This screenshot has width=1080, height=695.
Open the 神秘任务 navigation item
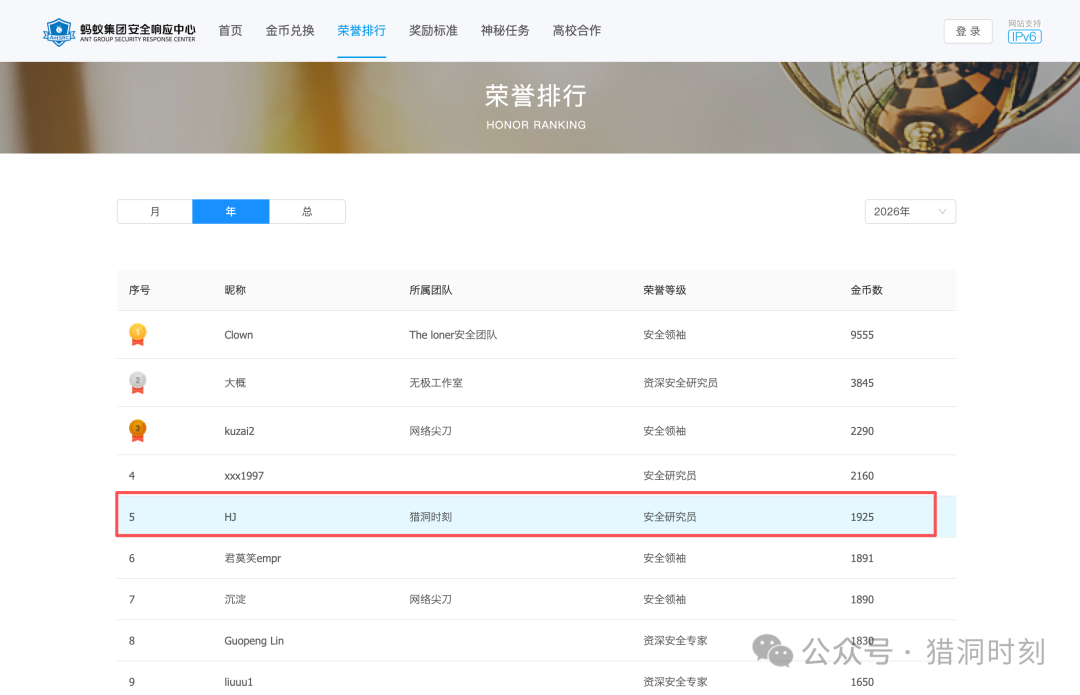coord(505,30)
